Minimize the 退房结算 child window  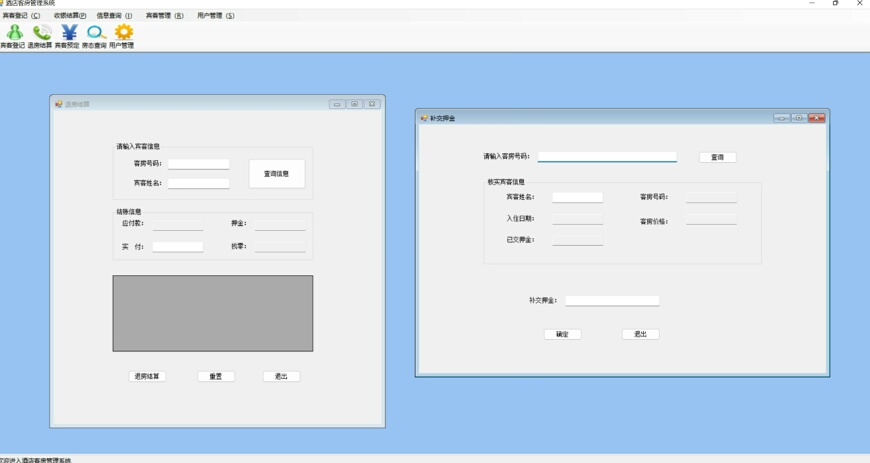click(337, 104)
